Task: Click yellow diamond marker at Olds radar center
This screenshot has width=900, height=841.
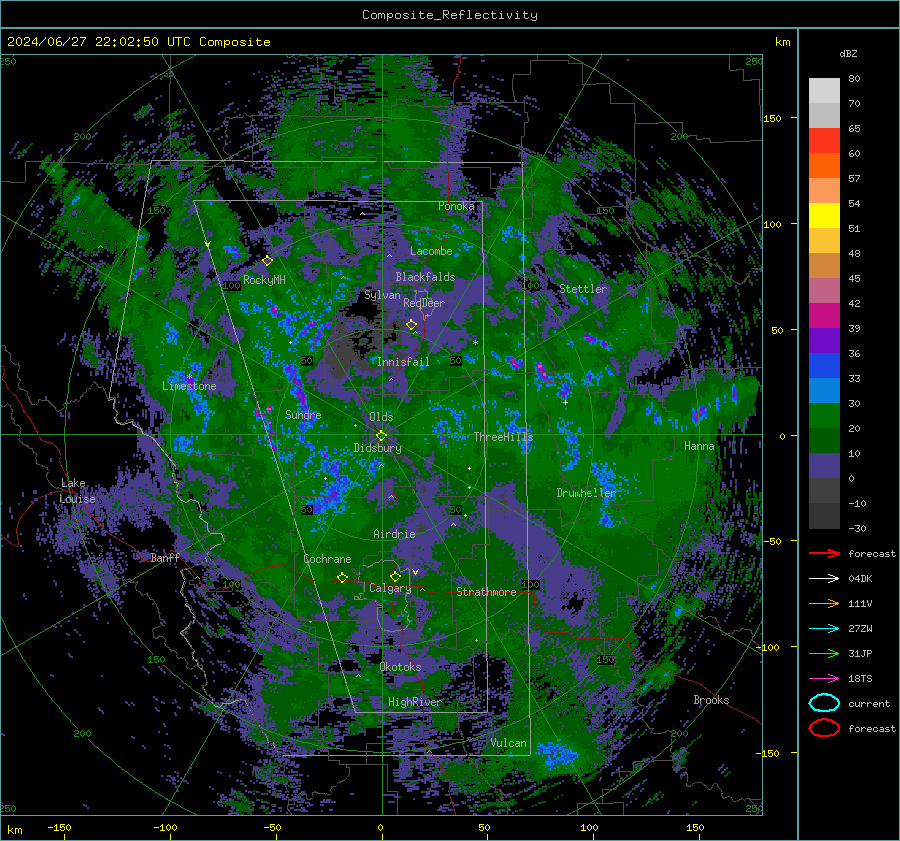Action: pyautogui.click(x=381, y=436)
